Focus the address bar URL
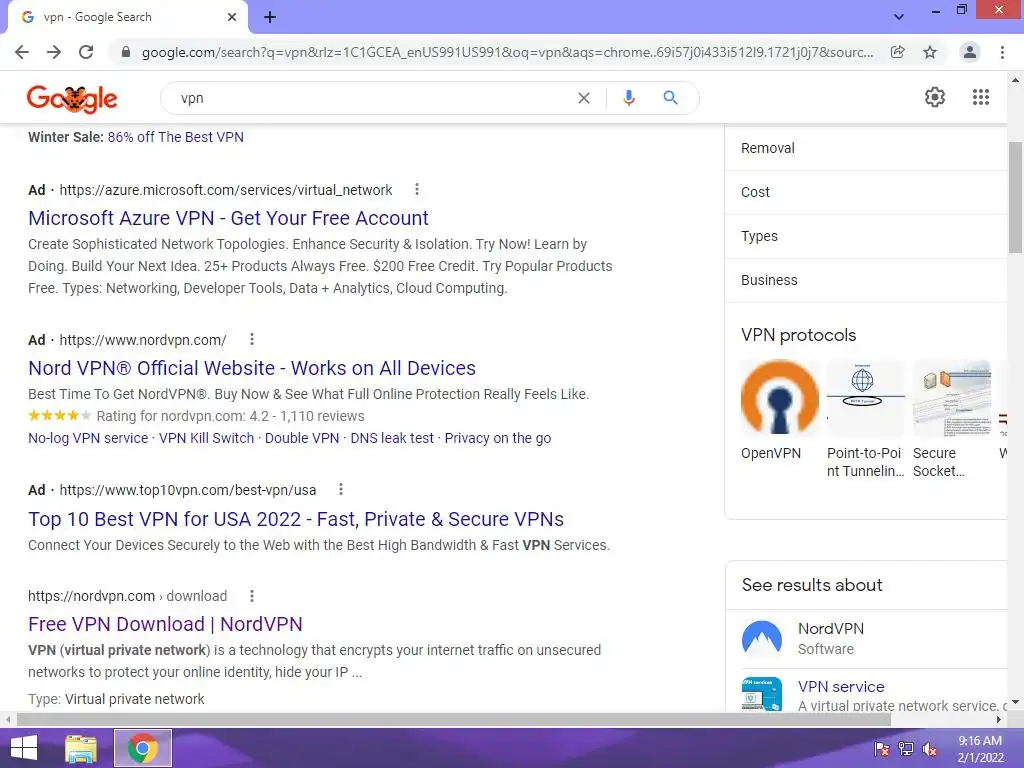 point(507,52)
